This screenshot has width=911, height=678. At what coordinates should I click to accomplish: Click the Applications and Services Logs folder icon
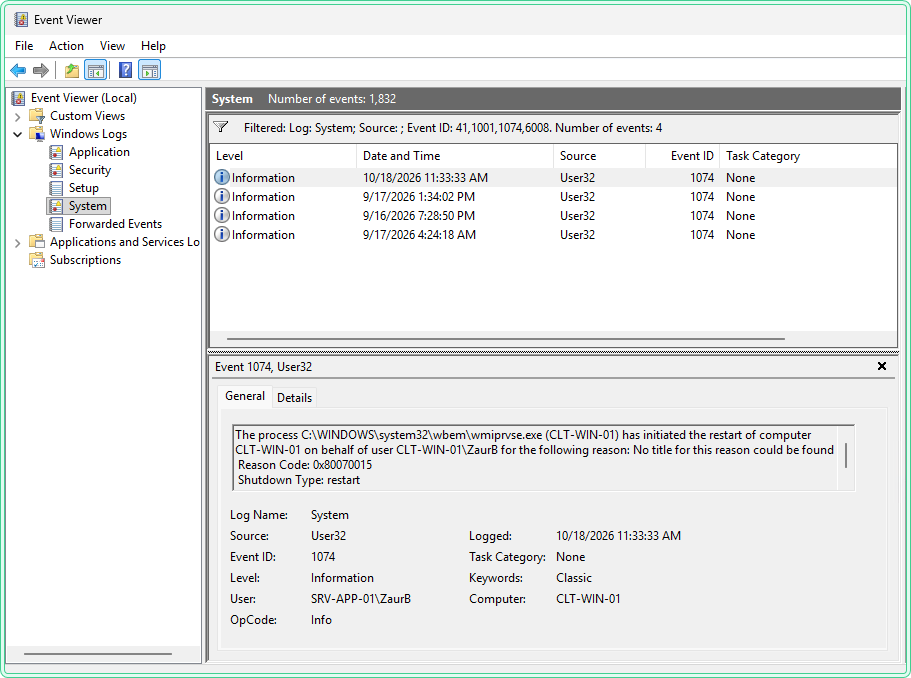(37, 242)
